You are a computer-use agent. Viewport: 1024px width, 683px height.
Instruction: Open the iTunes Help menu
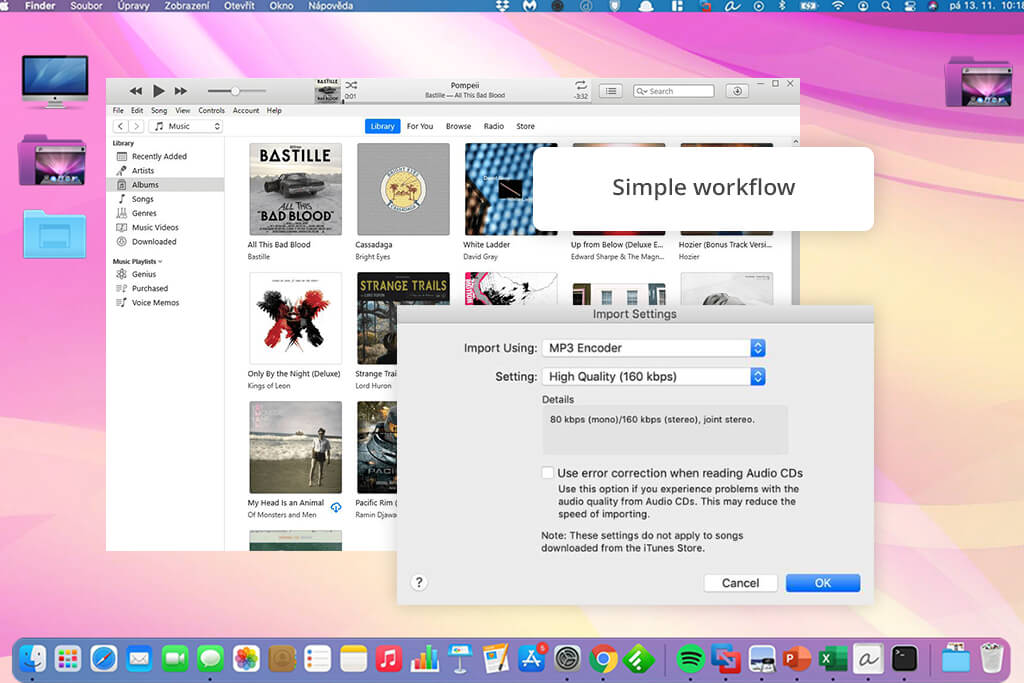[x=274, y=110]
